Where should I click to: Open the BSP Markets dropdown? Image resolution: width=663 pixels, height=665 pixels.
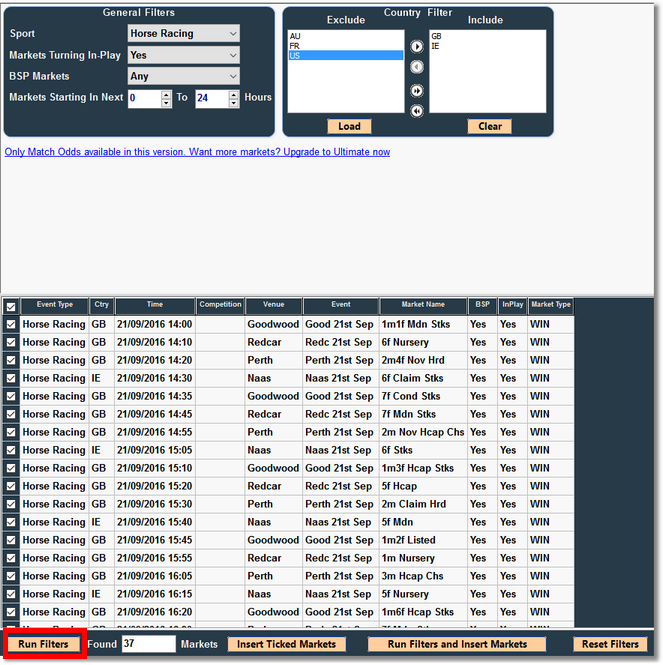click(x=183, y=76)
